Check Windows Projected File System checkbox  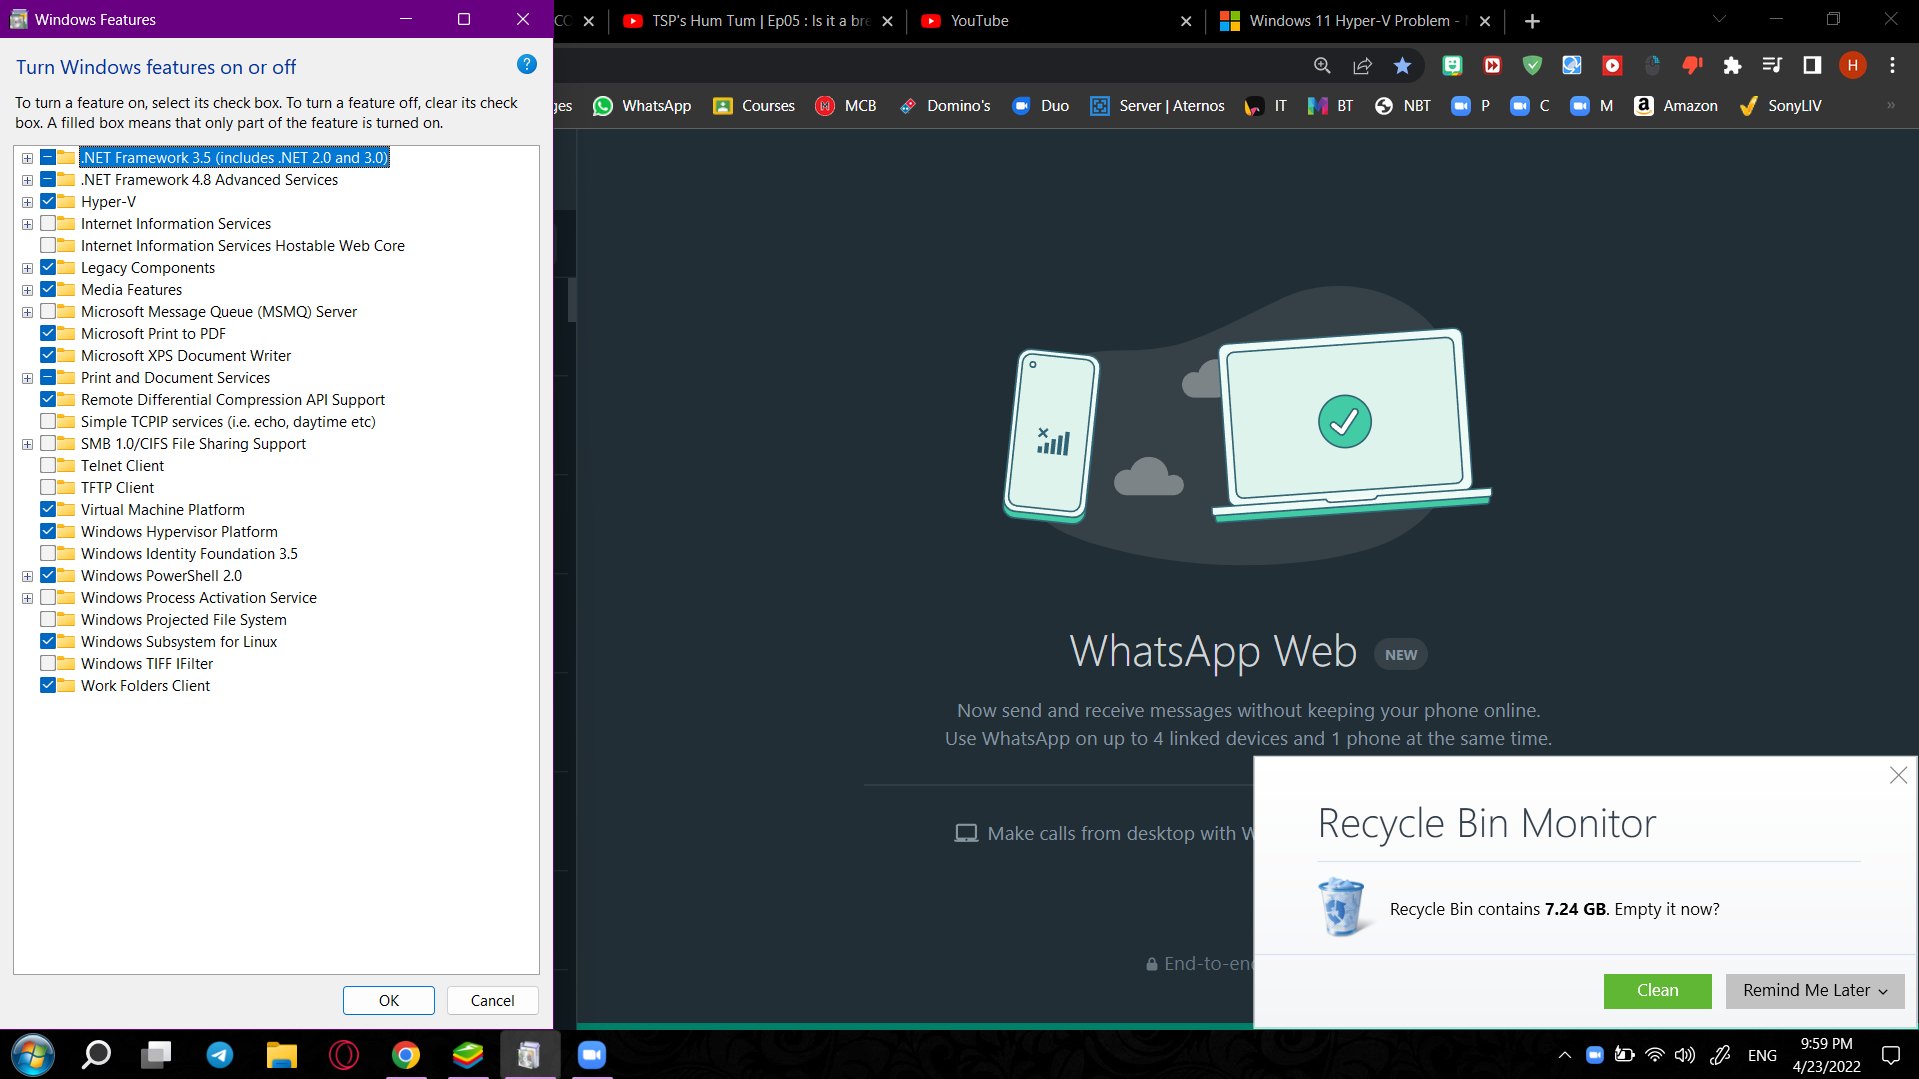click(x=48, y=619)
